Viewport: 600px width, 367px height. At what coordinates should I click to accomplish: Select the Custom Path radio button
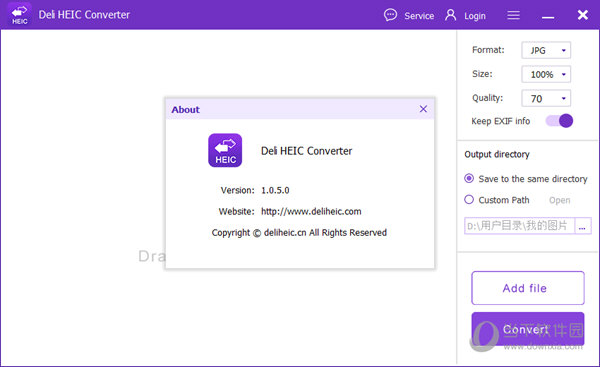(x=469, y=200)
